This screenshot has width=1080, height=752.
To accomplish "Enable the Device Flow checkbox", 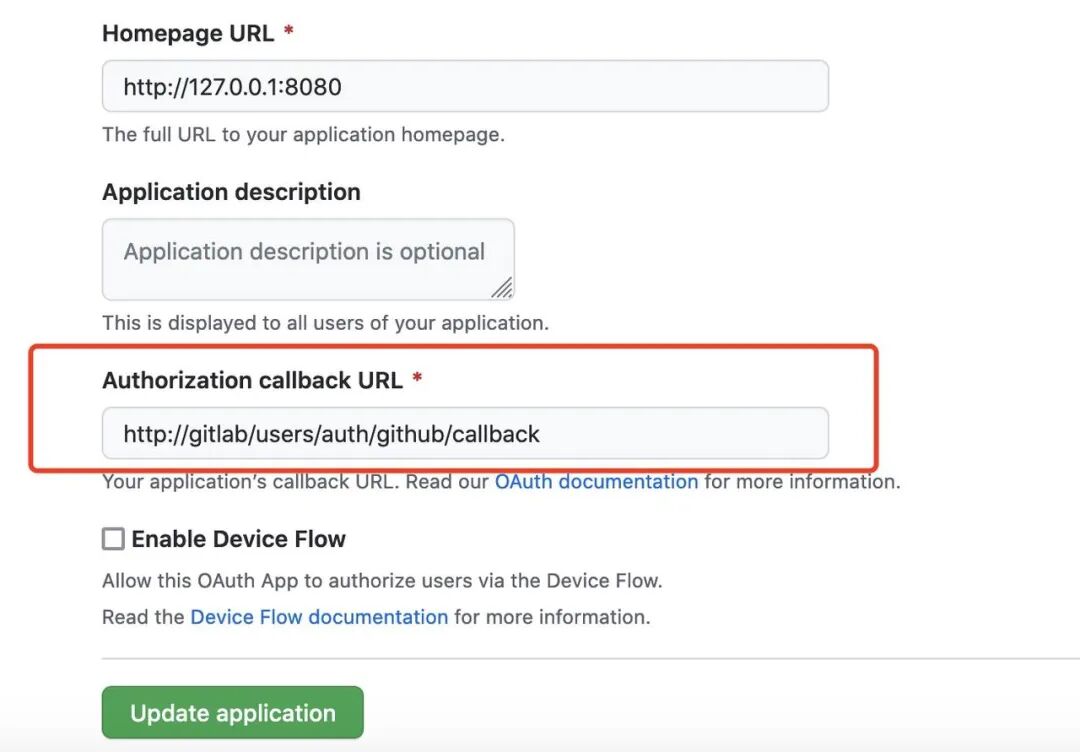I will 113,540.
